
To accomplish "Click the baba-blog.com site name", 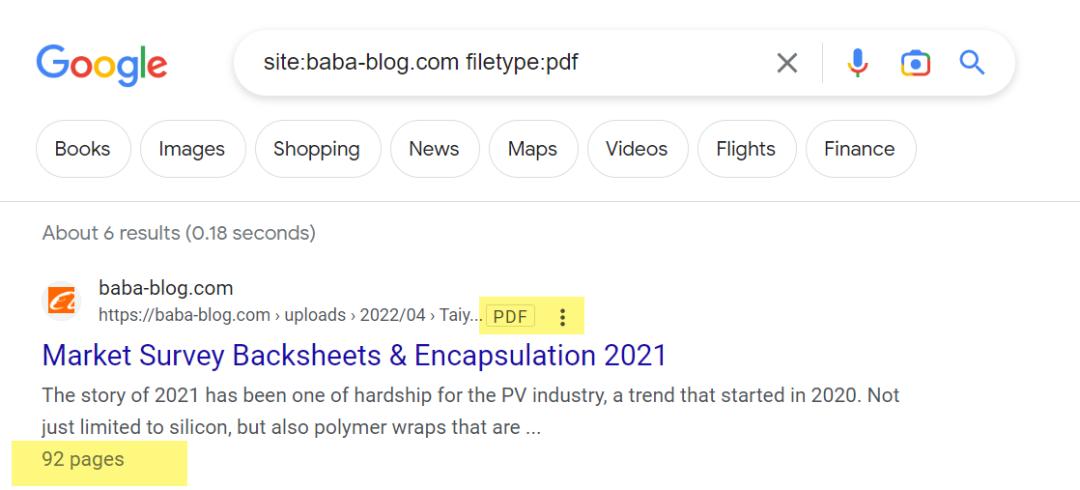I will (x=166, y=288).
